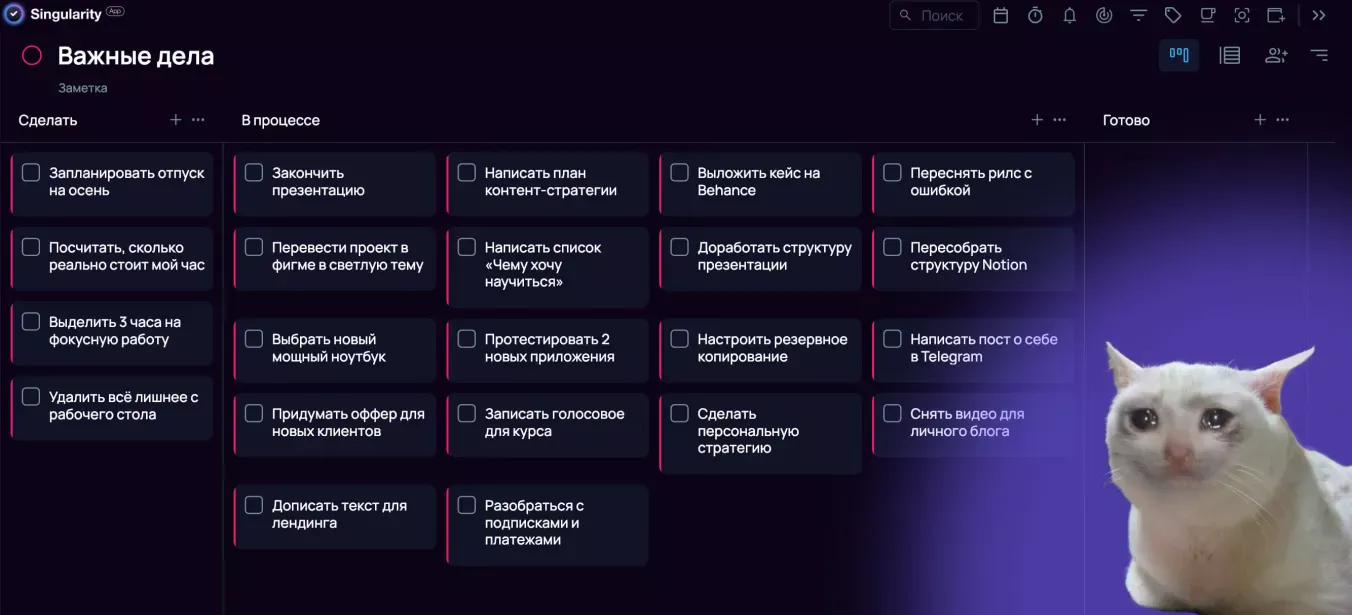Image resolution: width=1352 pixels, height=615 pixels.
Task: Check off Посчитать, сколько реально стоит мой час
Action: click(x=31, y=247)
